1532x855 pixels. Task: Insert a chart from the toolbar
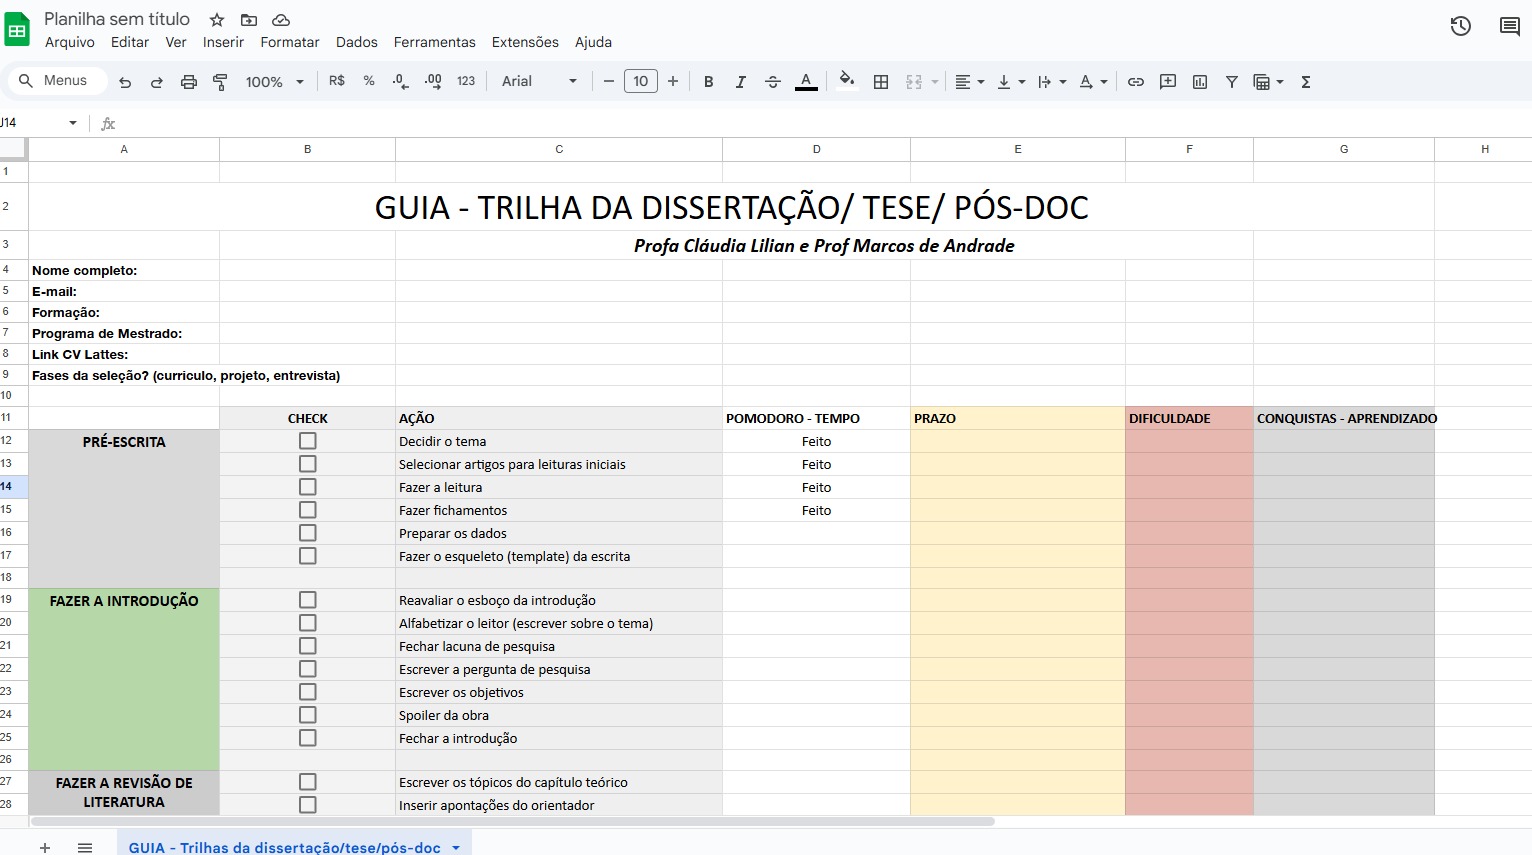pyautogui.click(x=1200, y=81)
